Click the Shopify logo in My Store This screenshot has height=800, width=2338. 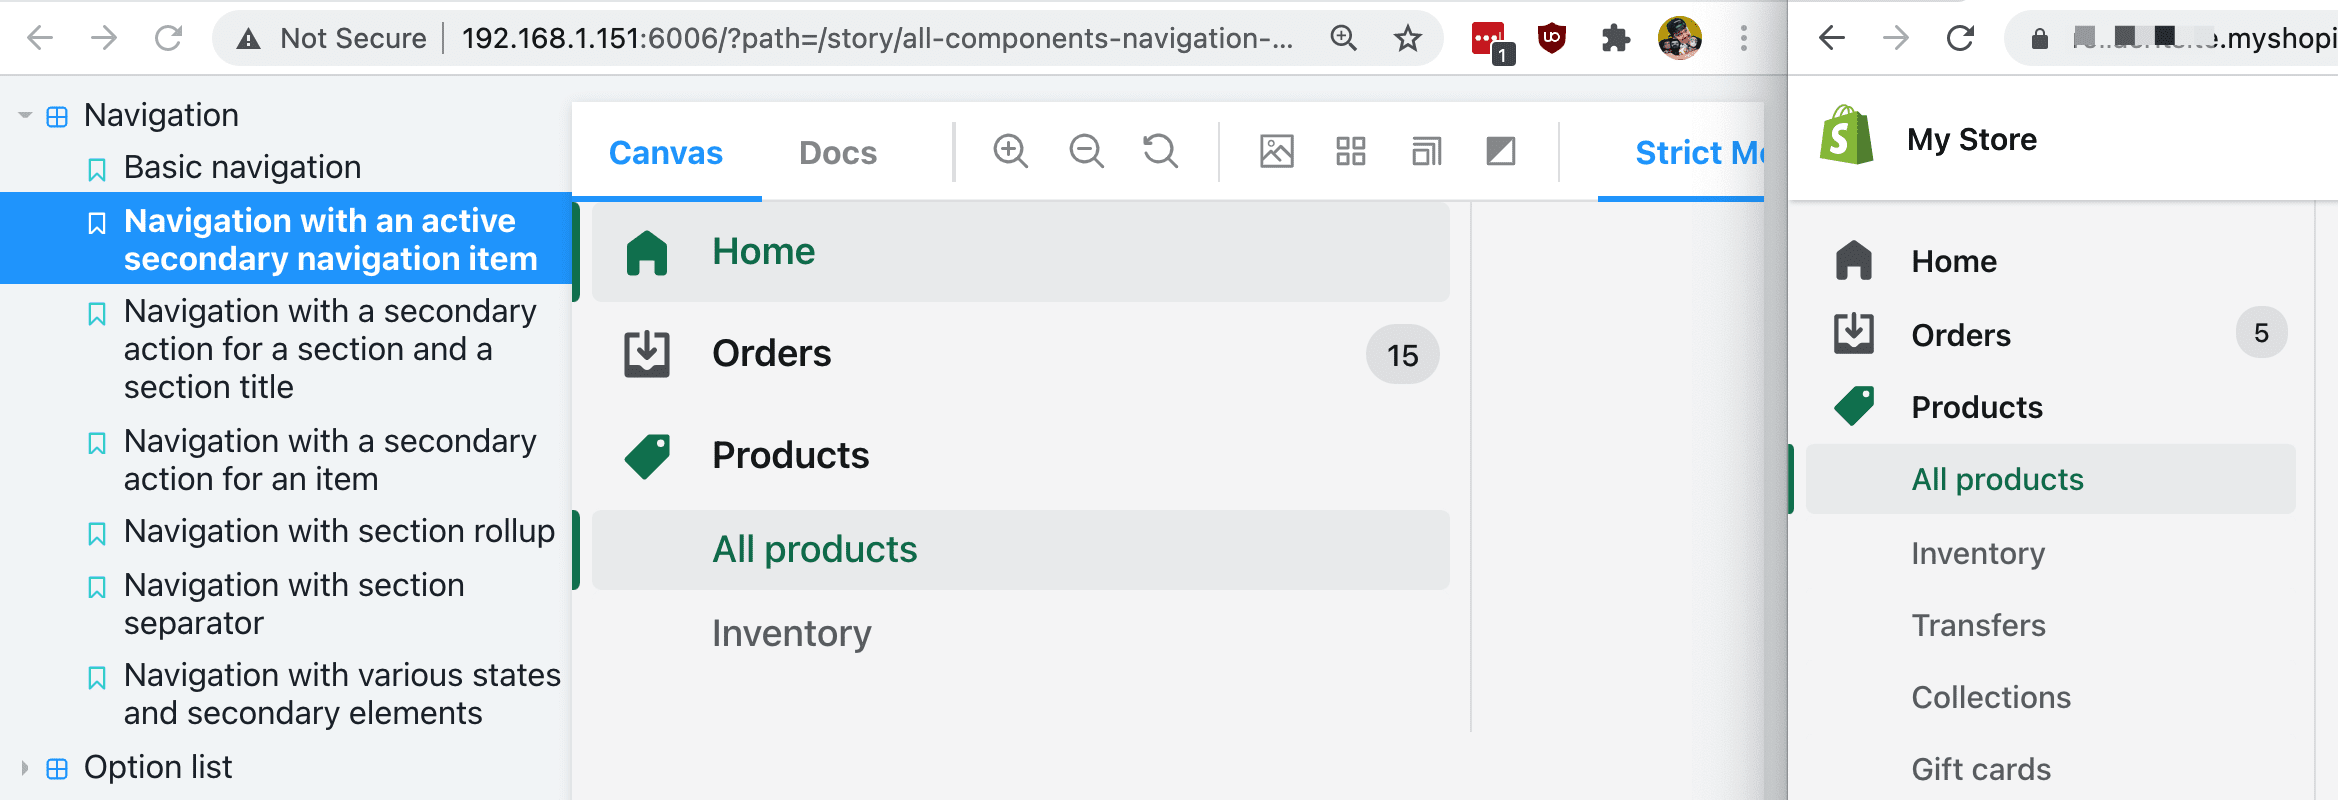1846,137
